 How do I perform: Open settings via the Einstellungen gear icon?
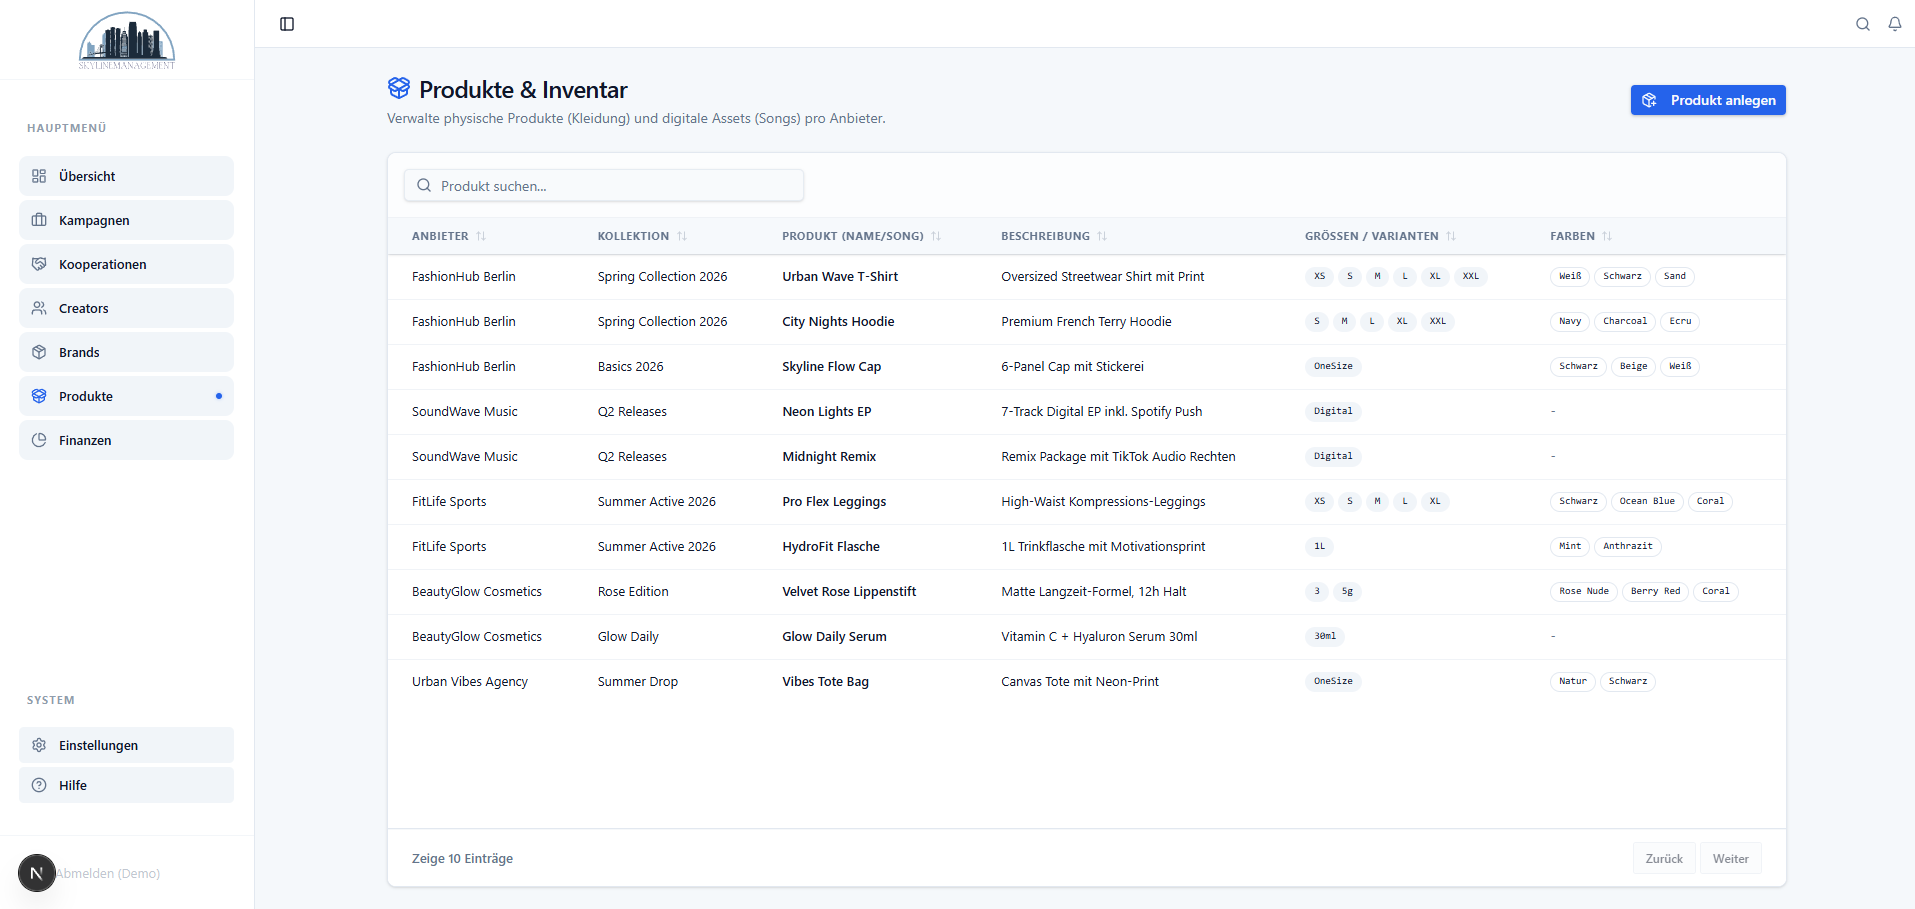coord(38,745)
